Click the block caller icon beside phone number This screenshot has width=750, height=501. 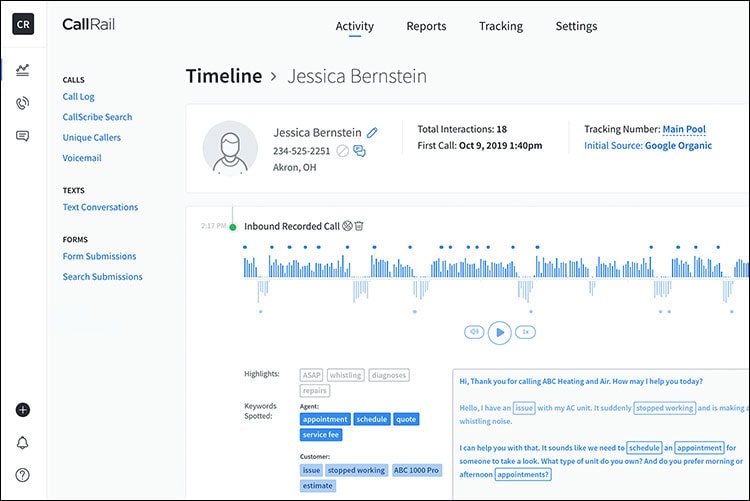[x=342, y=151]
